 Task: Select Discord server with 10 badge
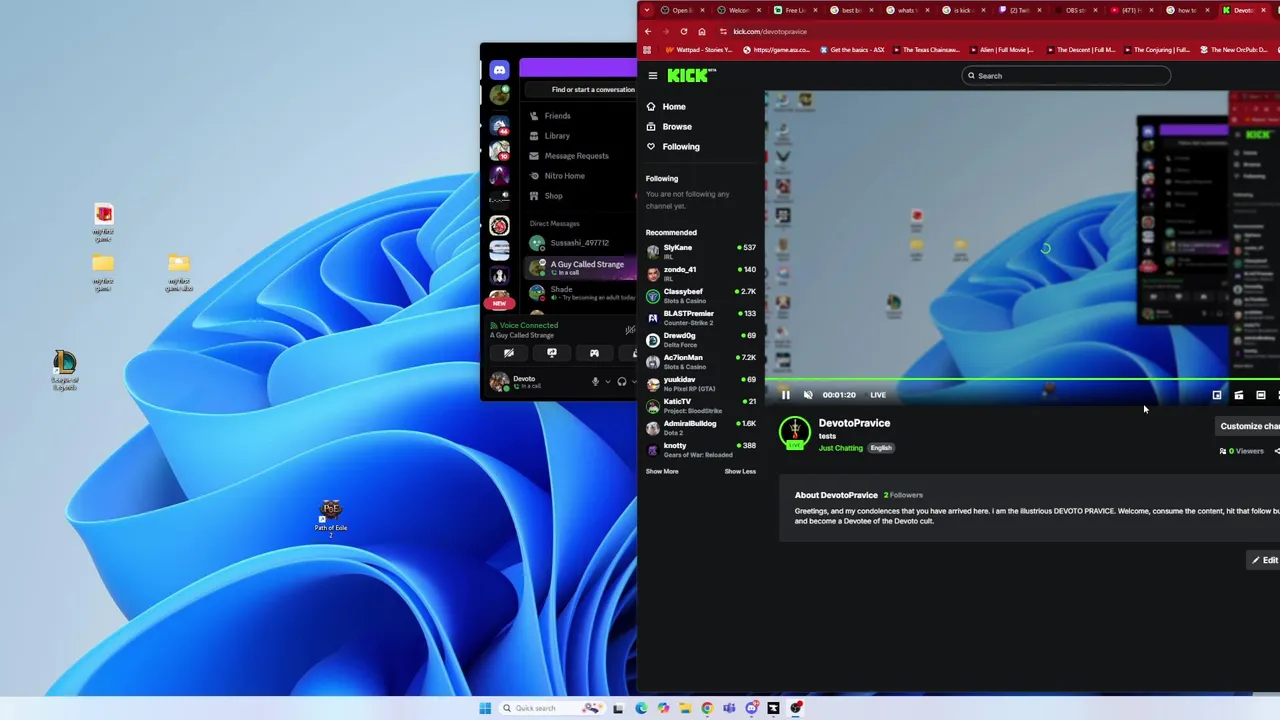coord(499,150)
